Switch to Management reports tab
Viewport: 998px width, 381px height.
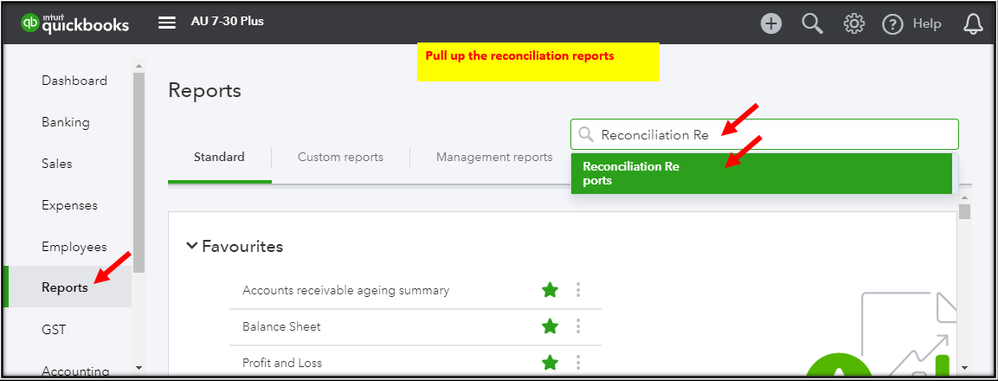tap(494, 156)
